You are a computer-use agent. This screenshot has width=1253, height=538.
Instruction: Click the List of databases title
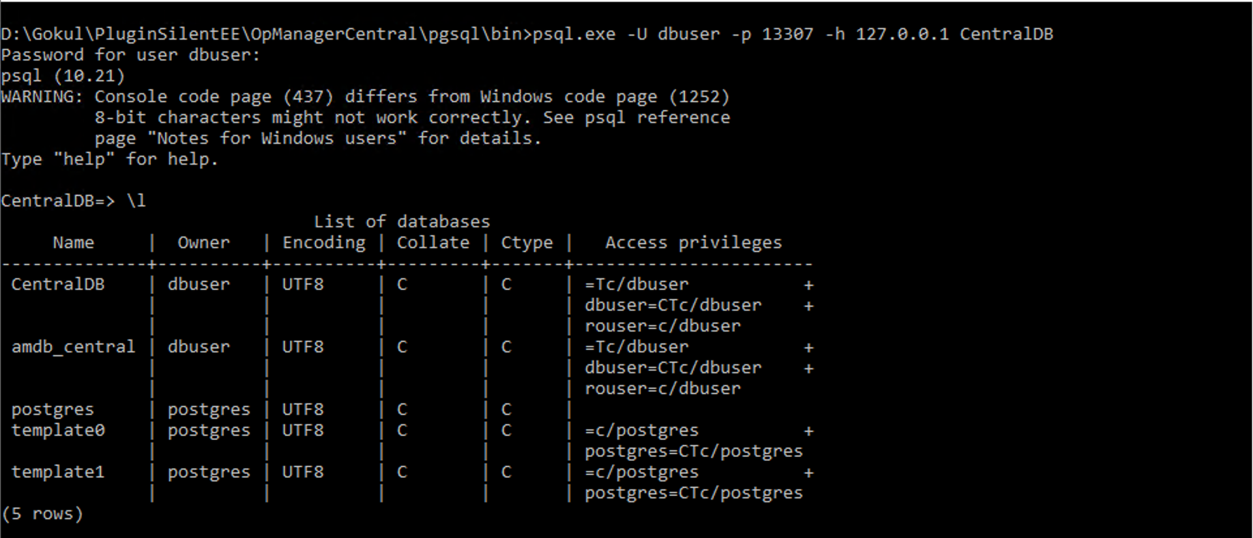point(402,221)
